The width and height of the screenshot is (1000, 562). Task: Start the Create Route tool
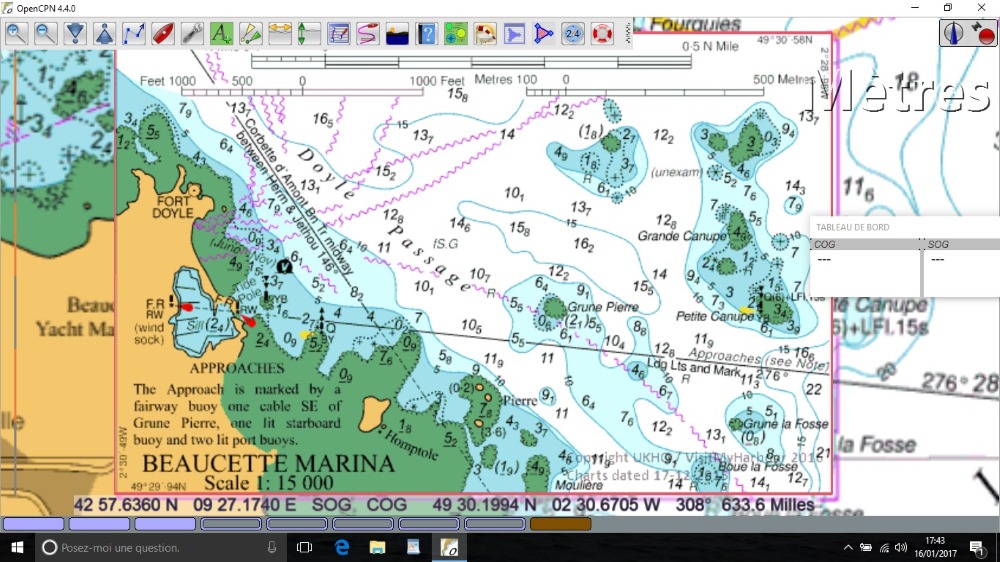(134, 33)
